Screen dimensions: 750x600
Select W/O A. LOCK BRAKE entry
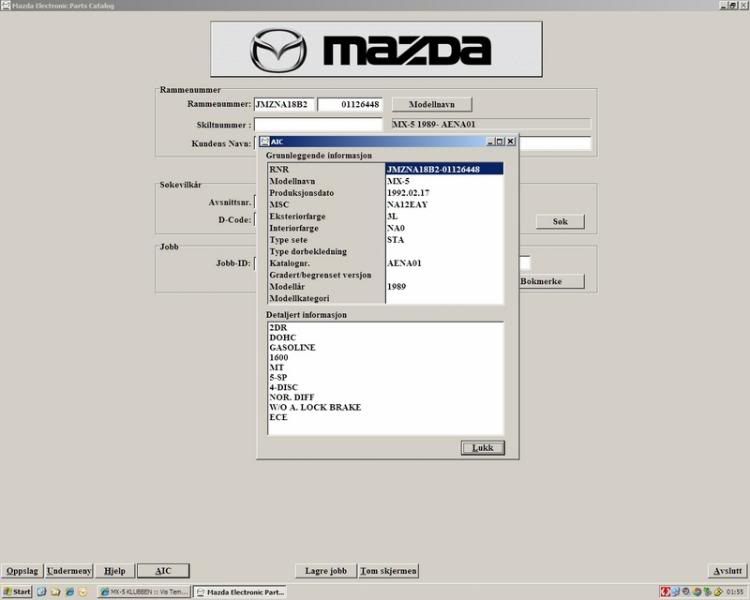315,408
